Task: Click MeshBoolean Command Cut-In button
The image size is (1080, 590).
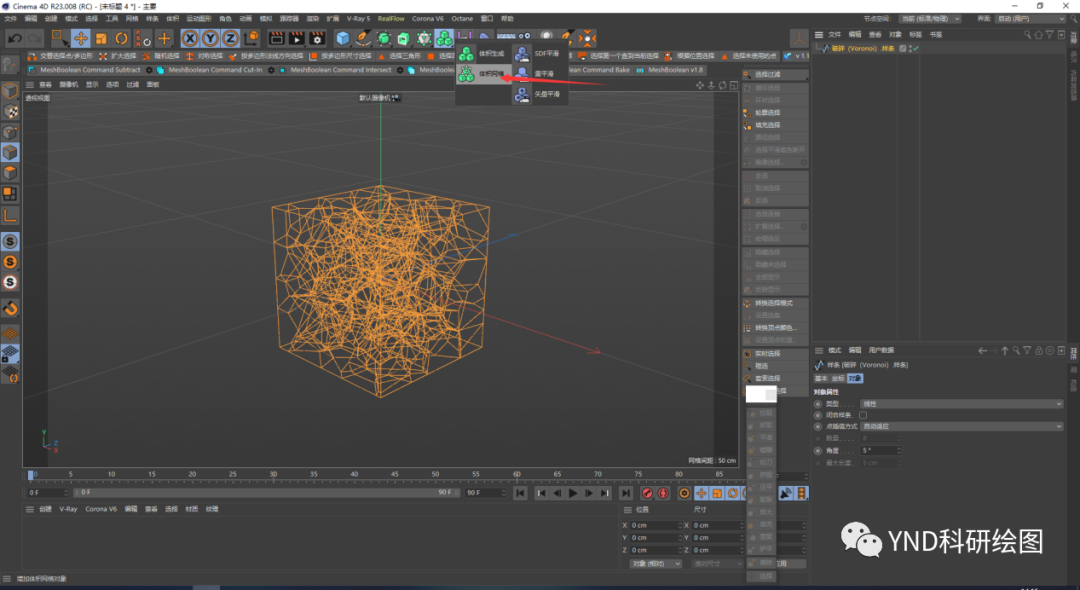Action: coord(209,70)
